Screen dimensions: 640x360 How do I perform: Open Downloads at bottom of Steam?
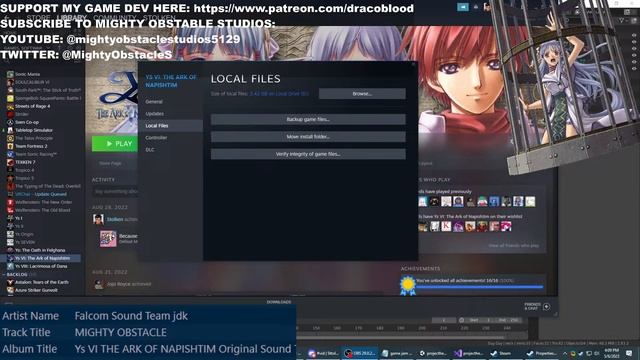(279, 302)
